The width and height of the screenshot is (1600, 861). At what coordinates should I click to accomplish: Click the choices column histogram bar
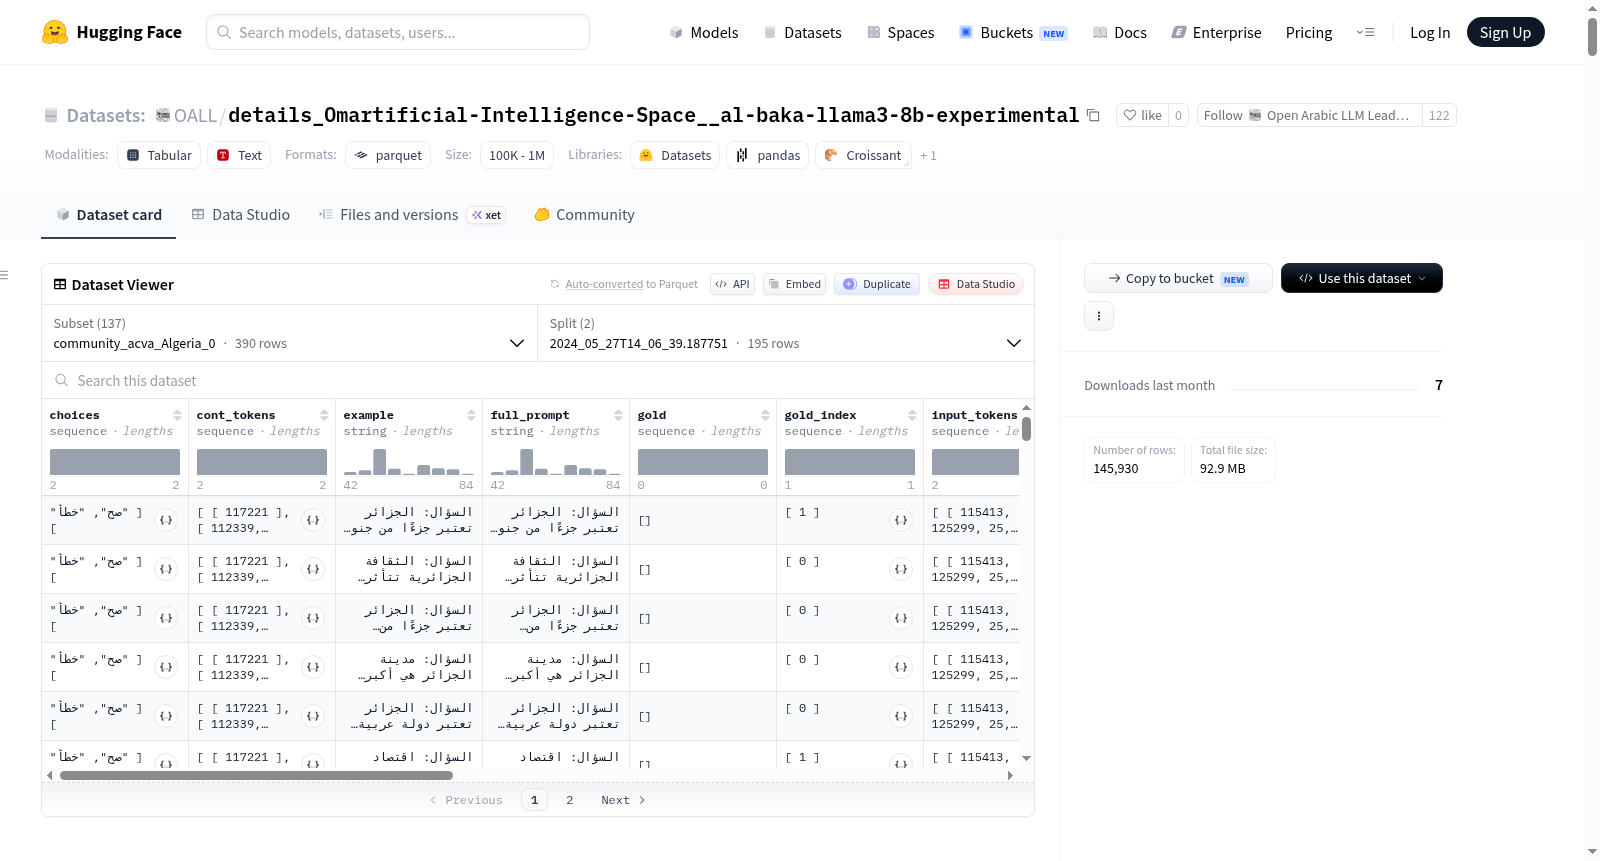click(x=115, y=462)
